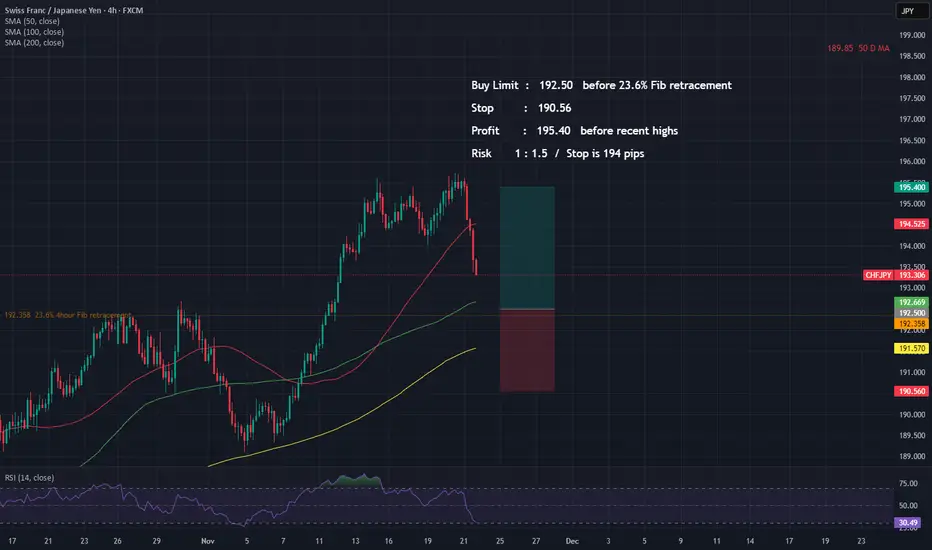Click the 189.000 price scale label

point(912,457)
